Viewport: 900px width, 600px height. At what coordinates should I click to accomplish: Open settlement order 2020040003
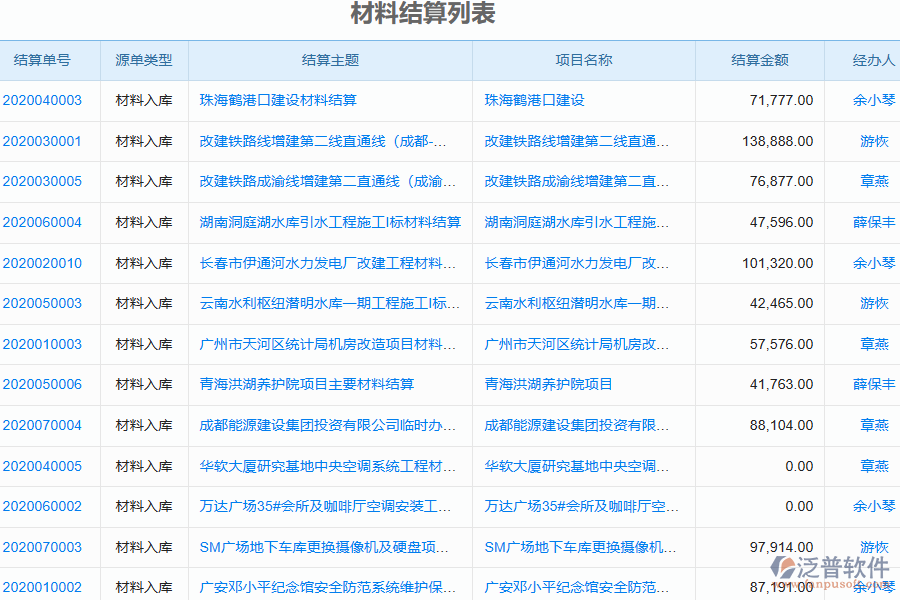click(44, 100)
